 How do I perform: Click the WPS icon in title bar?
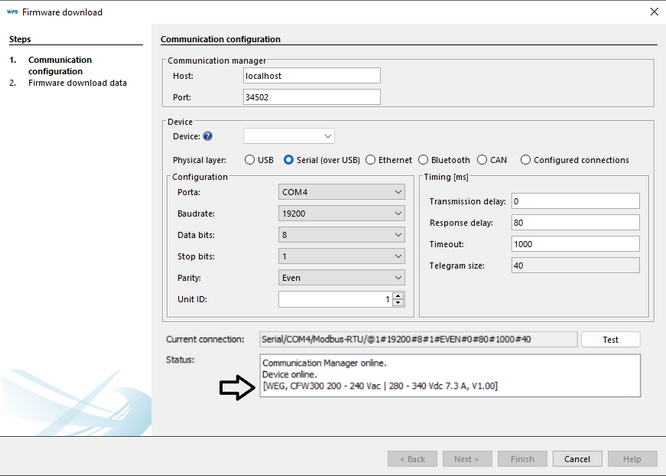click(12, 12)
